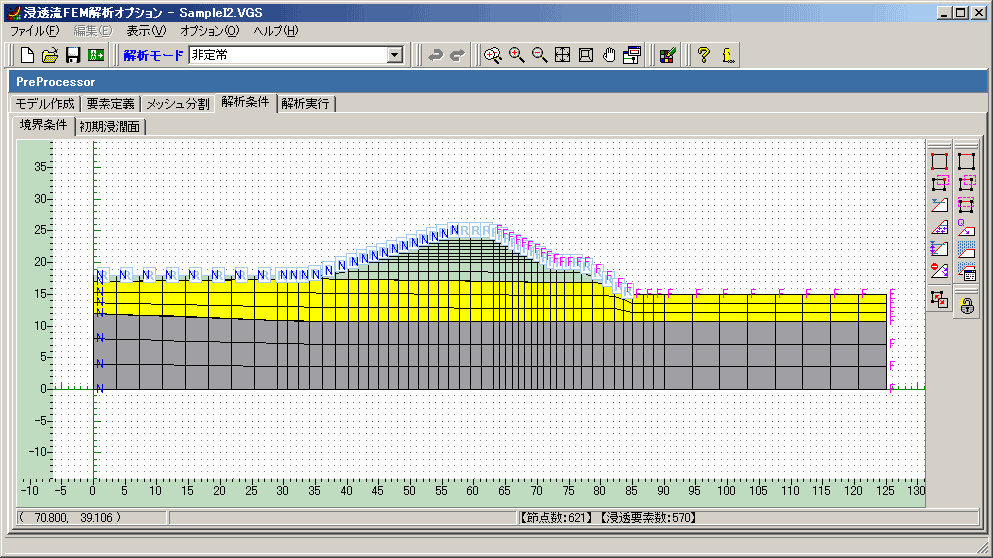The height and width of the screenshot is (558, 993).
Task: Select the zoom in magnifier tool
Action: coord(516,56)
